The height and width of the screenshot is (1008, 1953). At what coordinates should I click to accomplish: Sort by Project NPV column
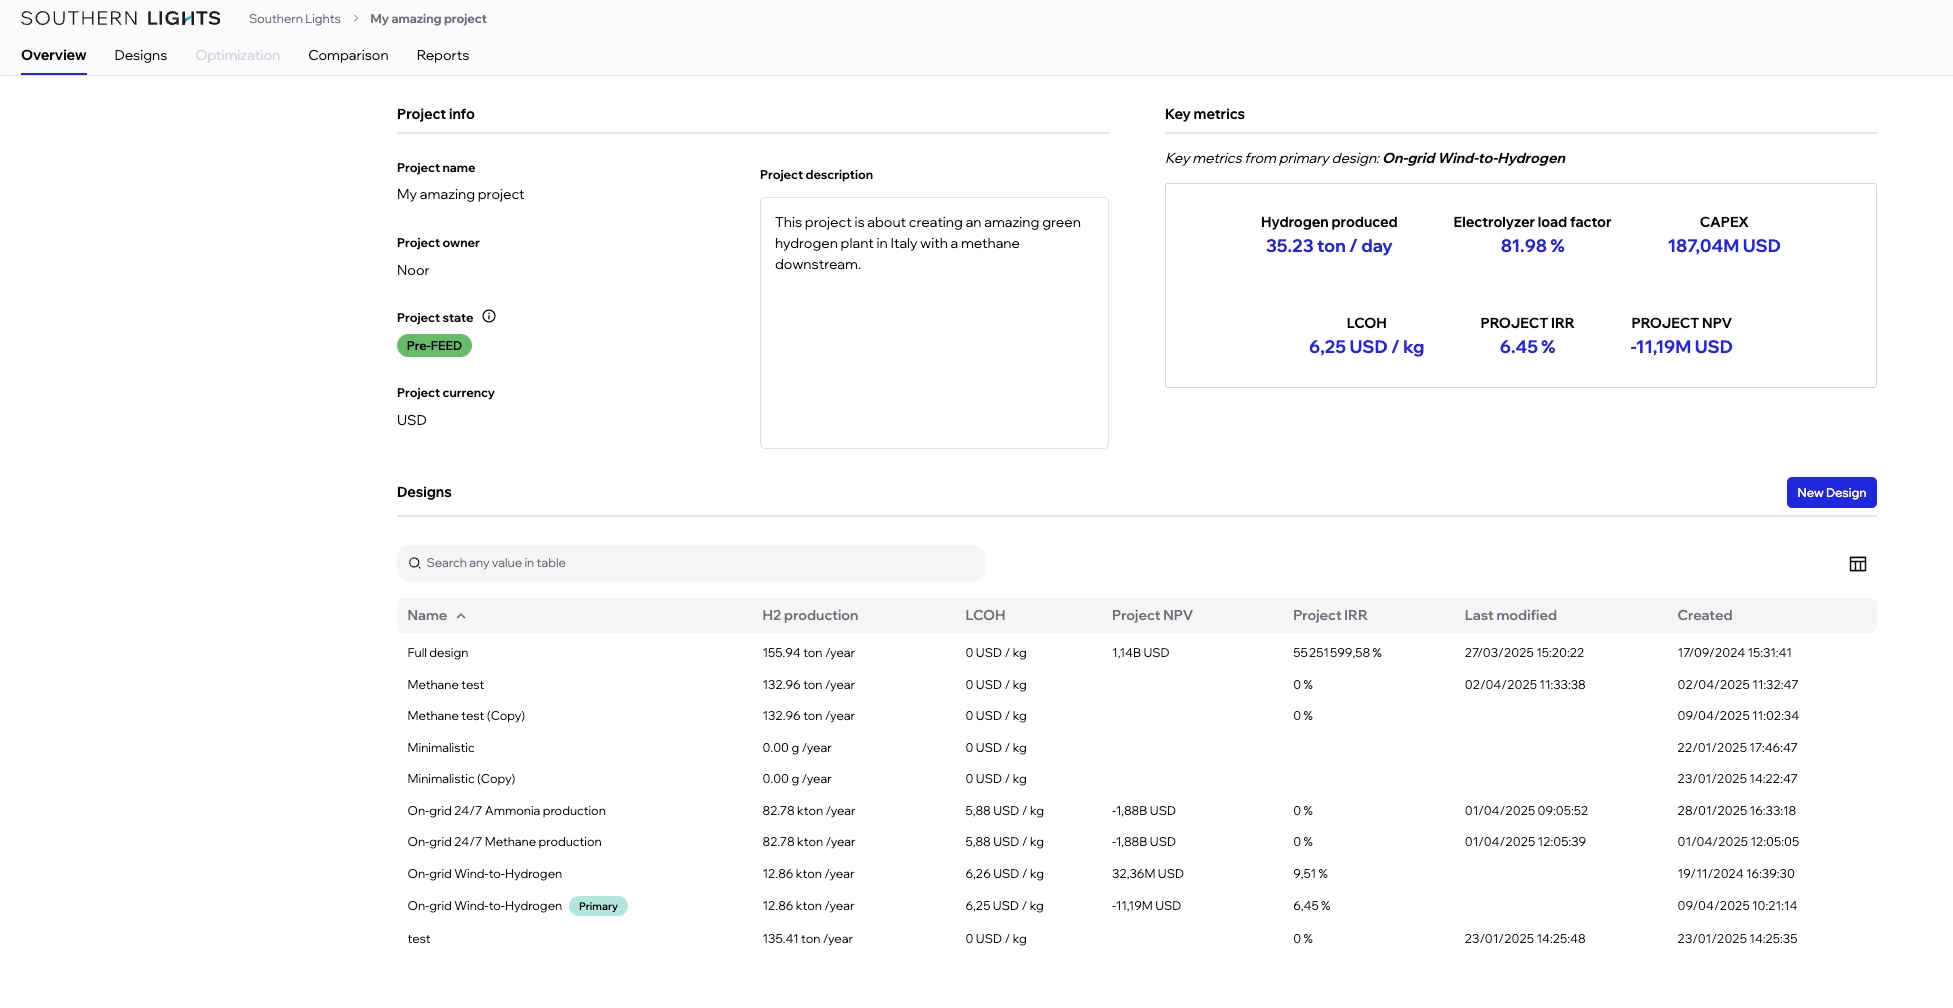pos(1152,615)
